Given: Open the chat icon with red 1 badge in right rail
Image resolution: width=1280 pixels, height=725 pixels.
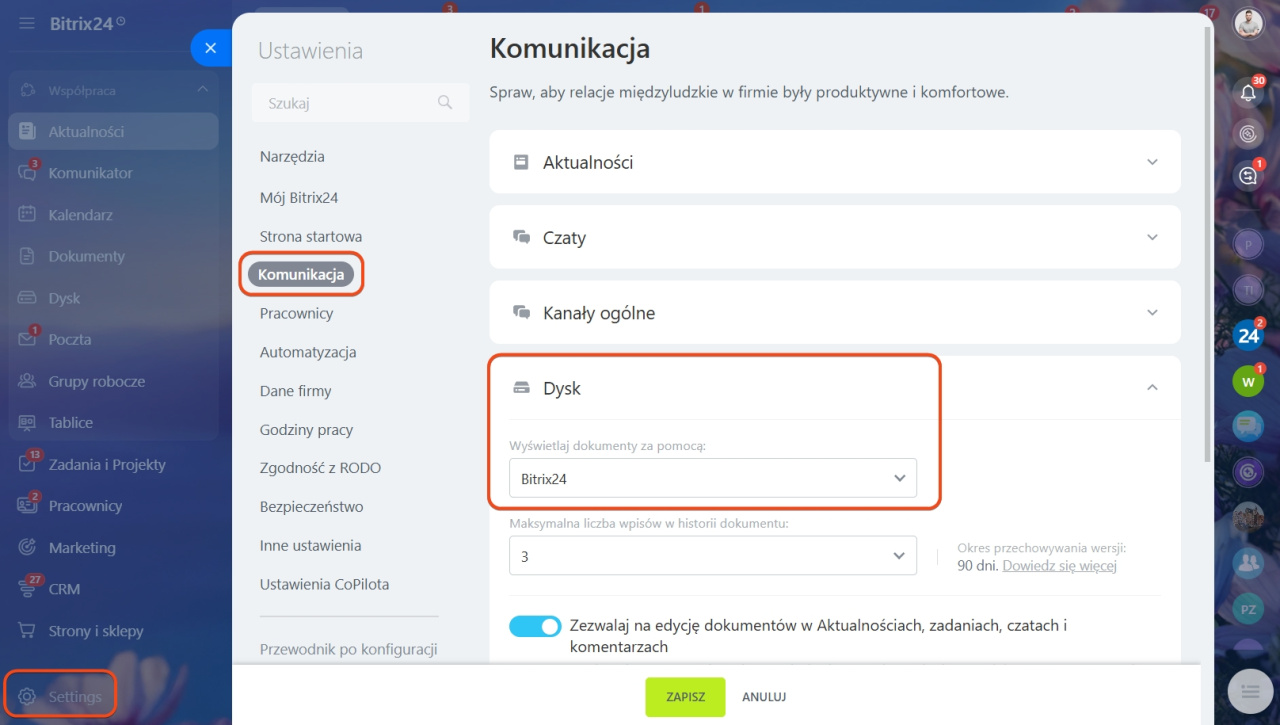Looking at the screenshot, I should [x=1248, y=175].
